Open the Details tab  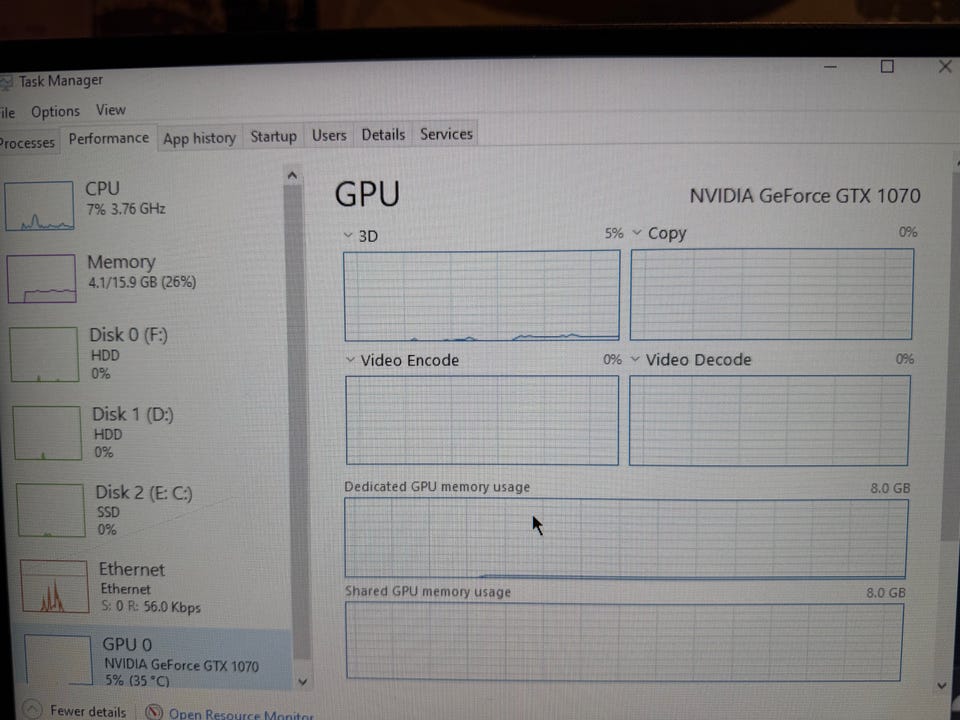[383, 135]
